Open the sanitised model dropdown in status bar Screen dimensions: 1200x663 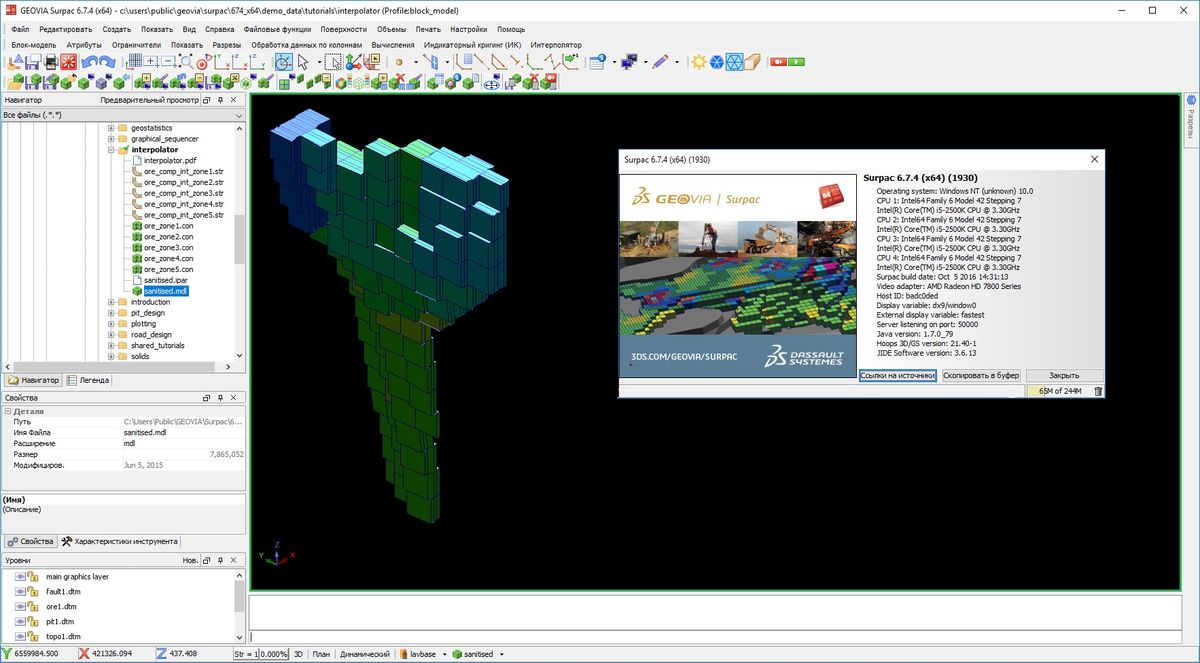pos(501,654)
